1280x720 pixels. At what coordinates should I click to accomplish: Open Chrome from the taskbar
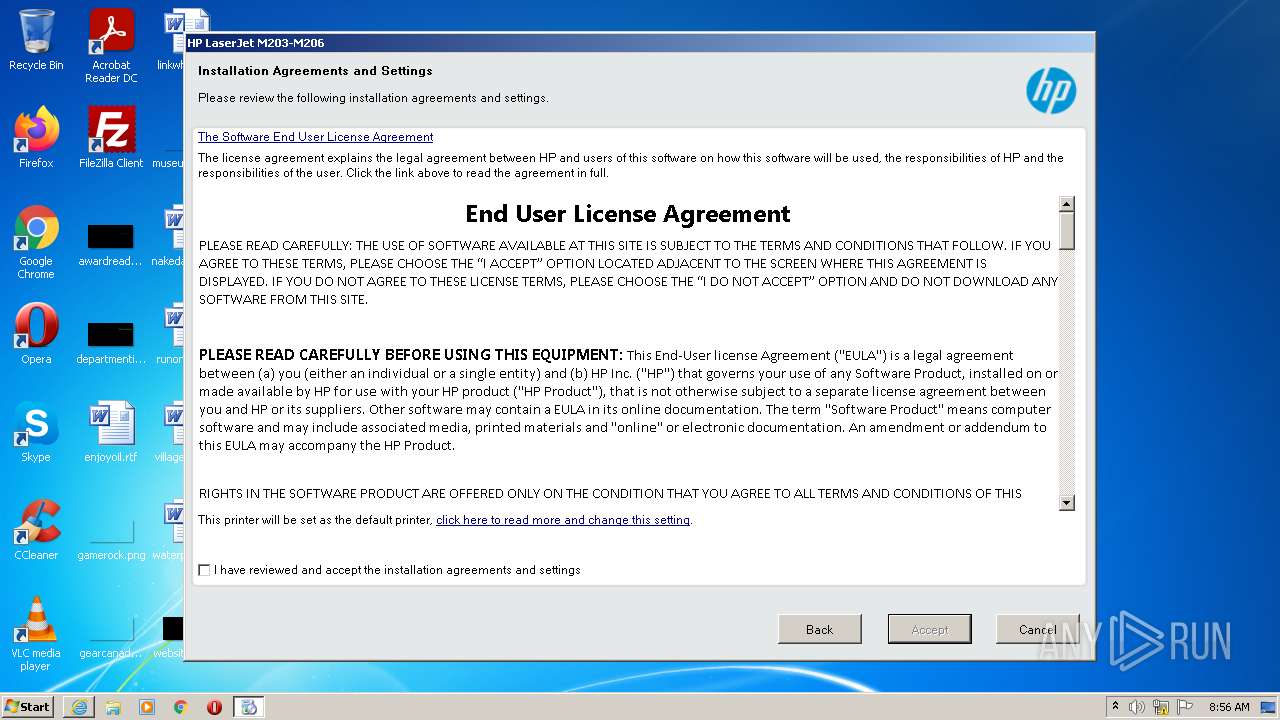point(181,707)
